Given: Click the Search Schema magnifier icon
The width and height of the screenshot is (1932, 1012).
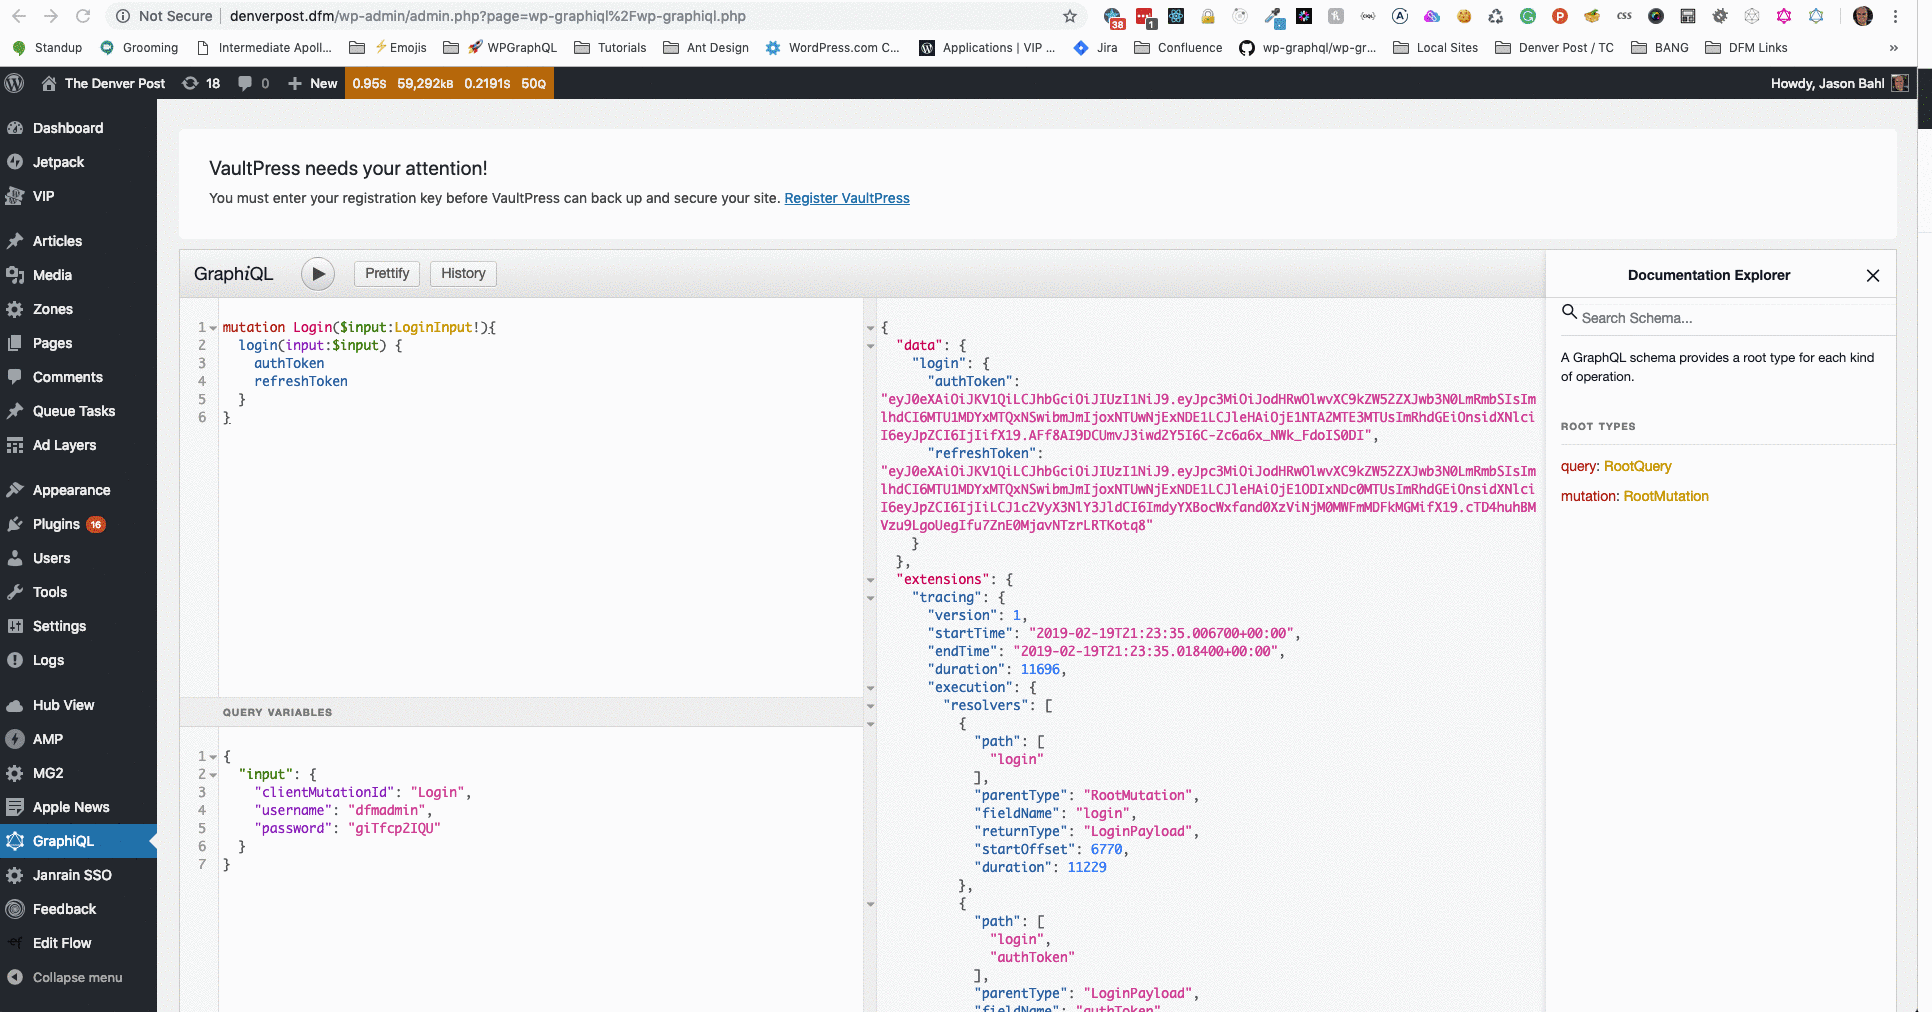Looking at the screenshot, I should (x=1569, y=312).
